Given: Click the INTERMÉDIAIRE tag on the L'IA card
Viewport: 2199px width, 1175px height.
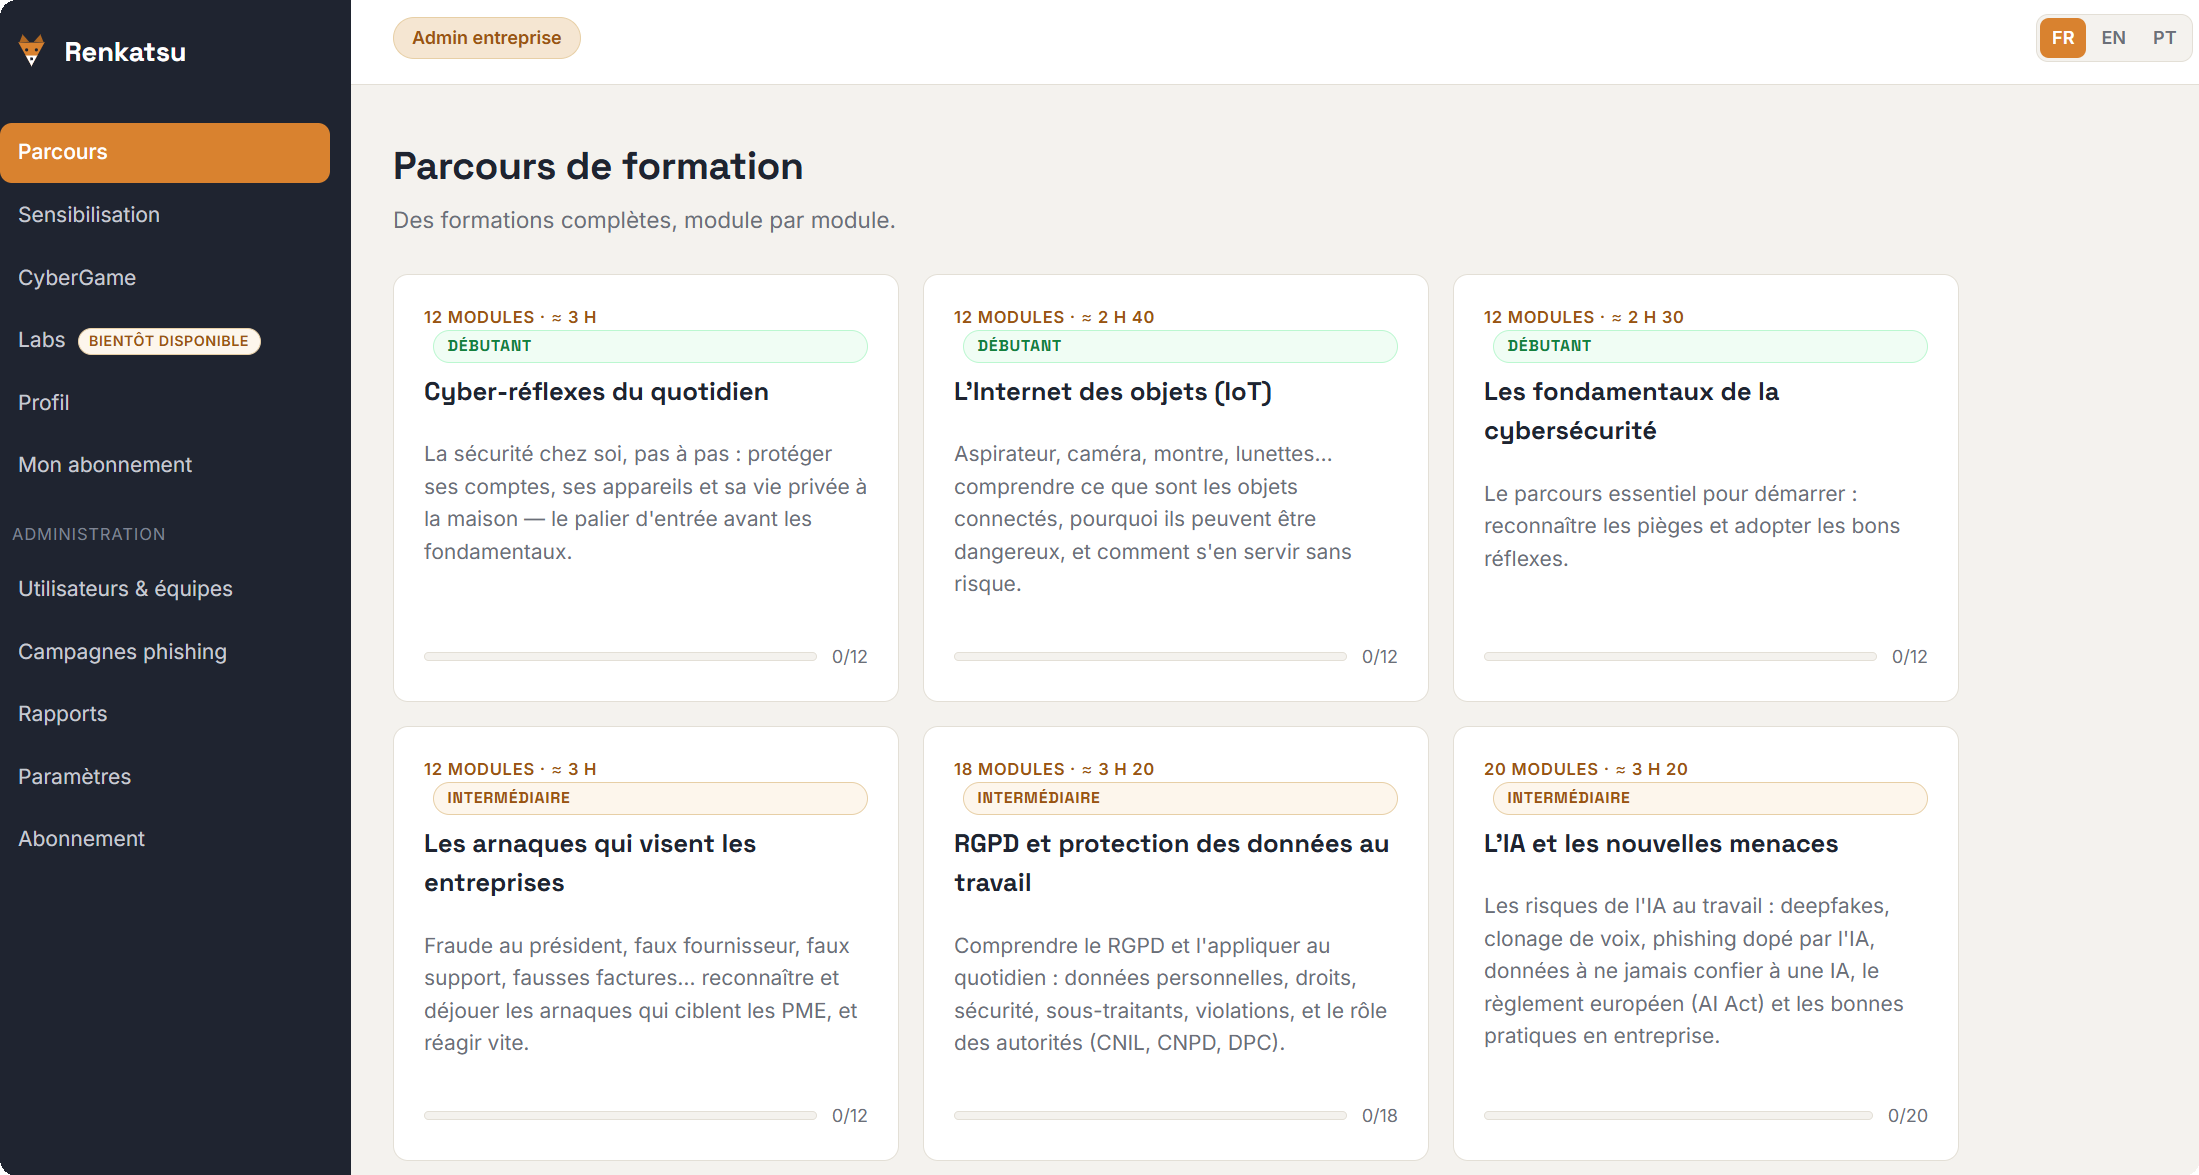Looking at the screenshot, I should pos(1710,798).
